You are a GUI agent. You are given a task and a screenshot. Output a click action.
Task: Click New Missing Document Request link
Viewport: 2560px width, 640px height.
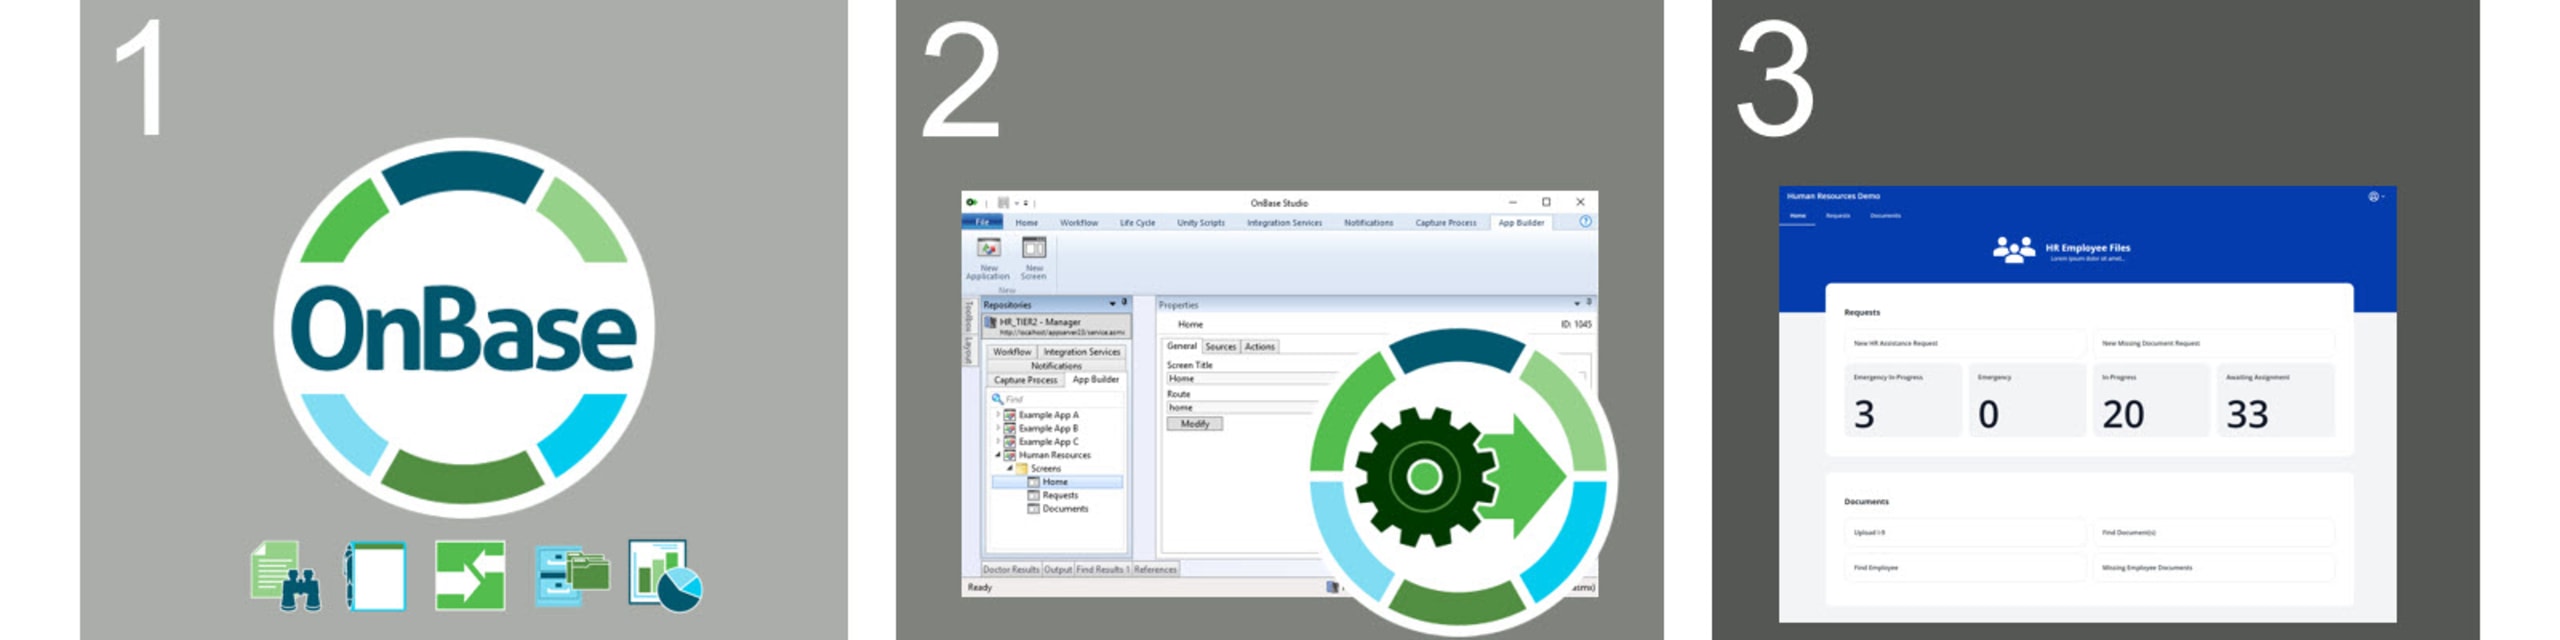(x=2213, y=343)
